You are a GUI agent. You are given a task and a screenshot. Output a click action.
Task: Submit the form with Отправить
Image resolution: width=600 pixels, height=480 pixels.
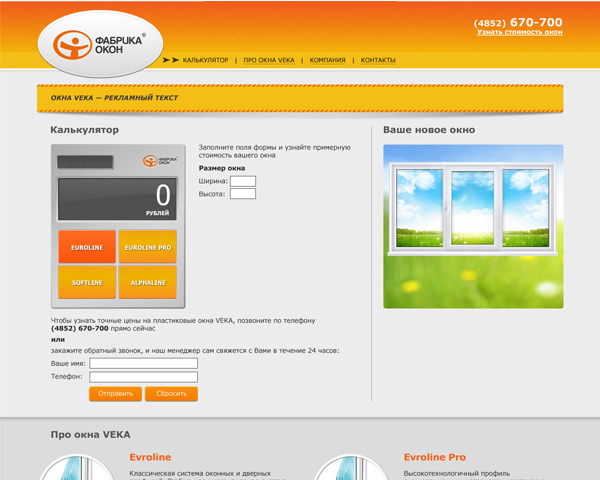115,394
